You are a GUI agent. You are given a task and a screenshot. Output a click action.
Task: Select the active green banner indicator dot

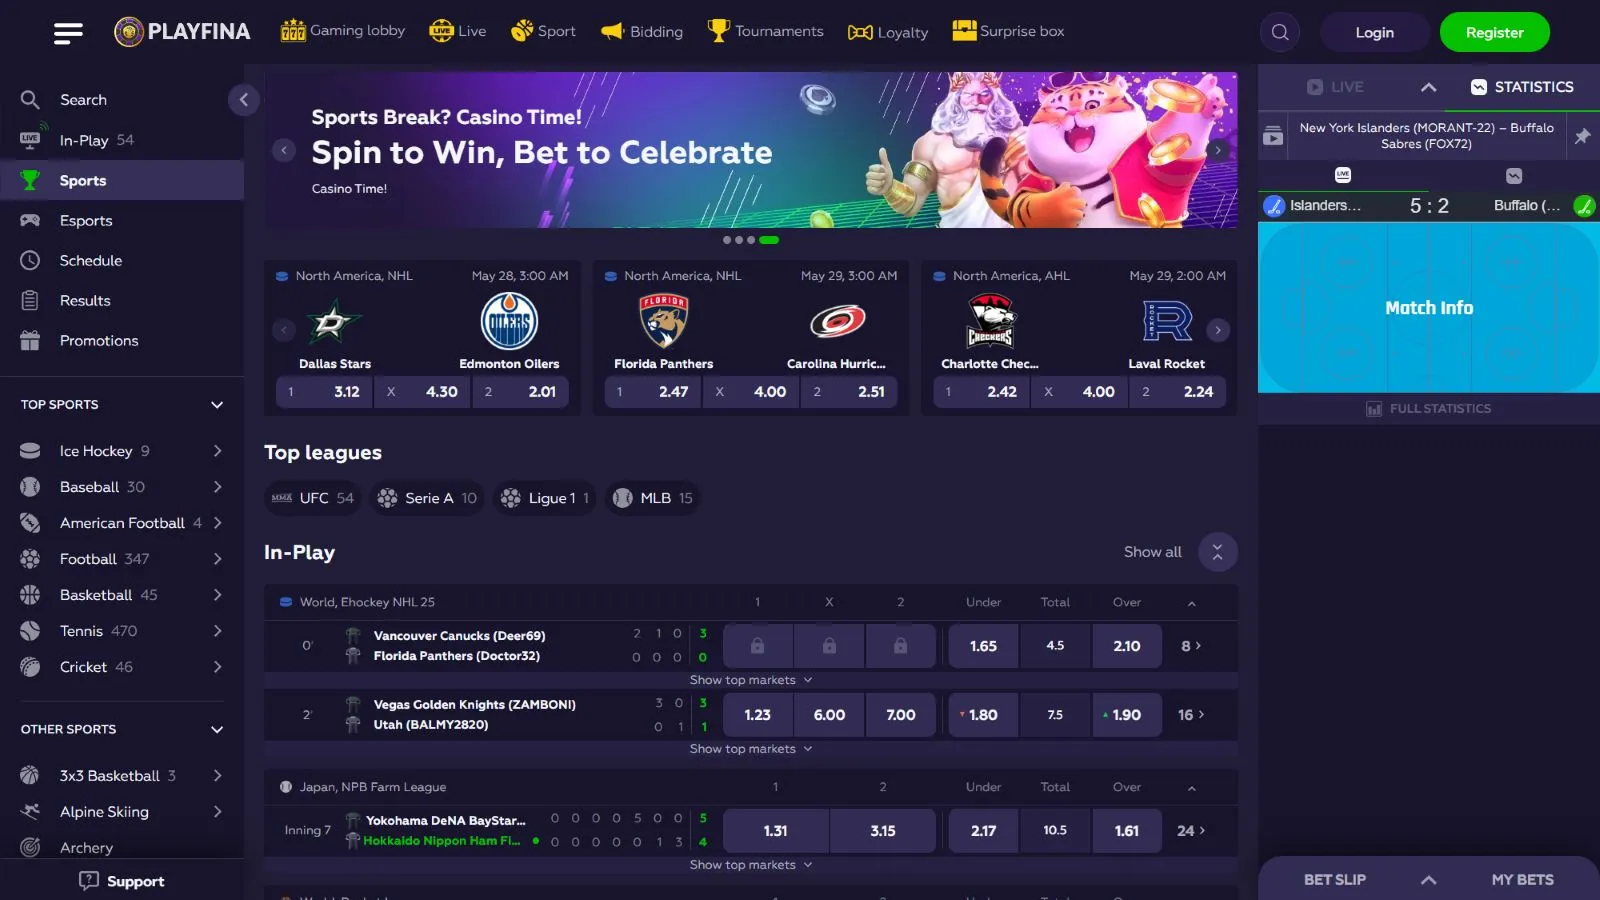click(x=769, y=240)
